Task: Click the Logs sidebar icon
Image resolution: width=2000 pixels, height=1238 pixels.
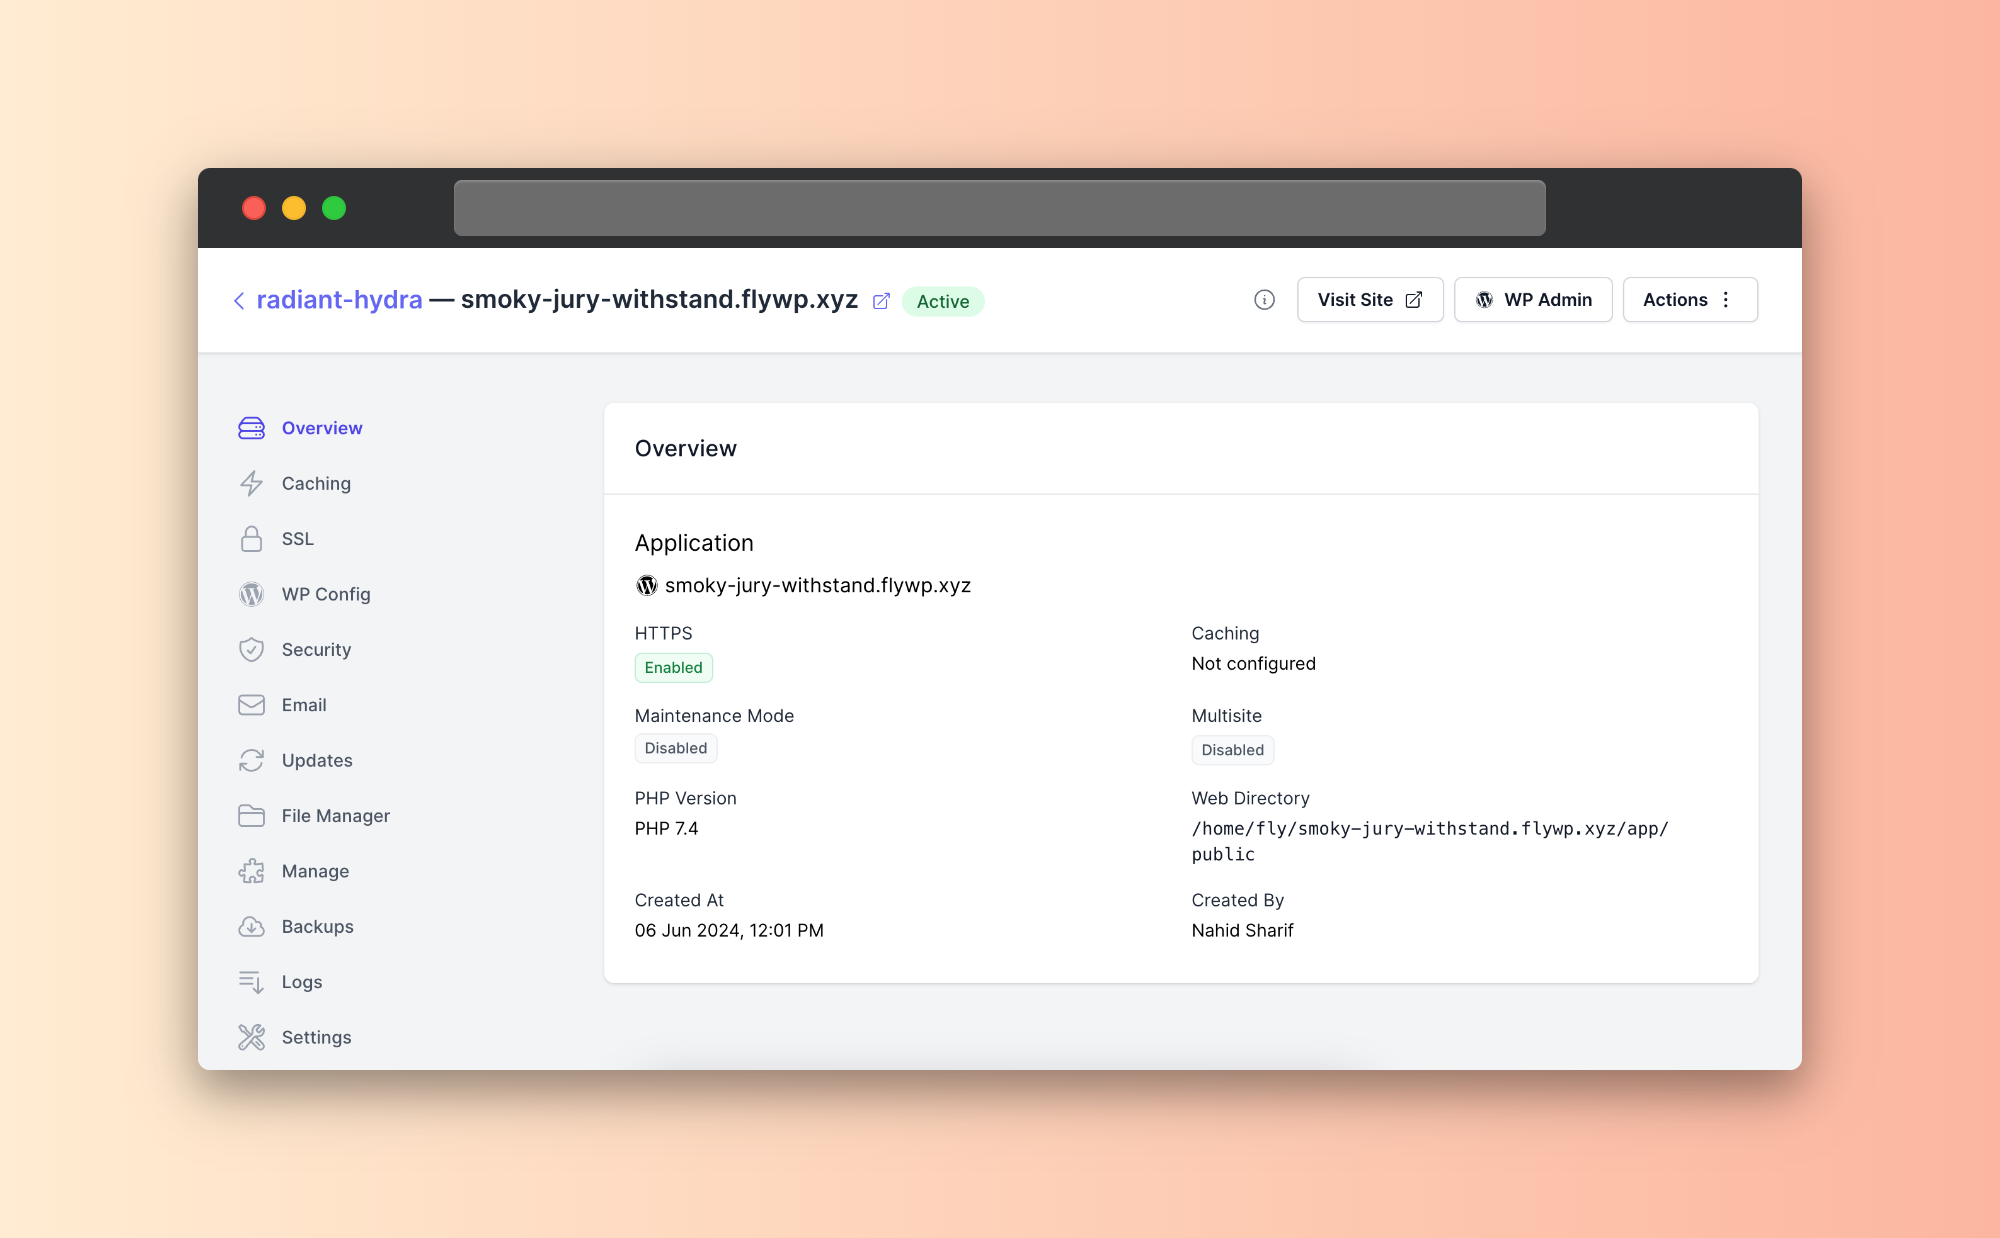Action: click(253, 981)
